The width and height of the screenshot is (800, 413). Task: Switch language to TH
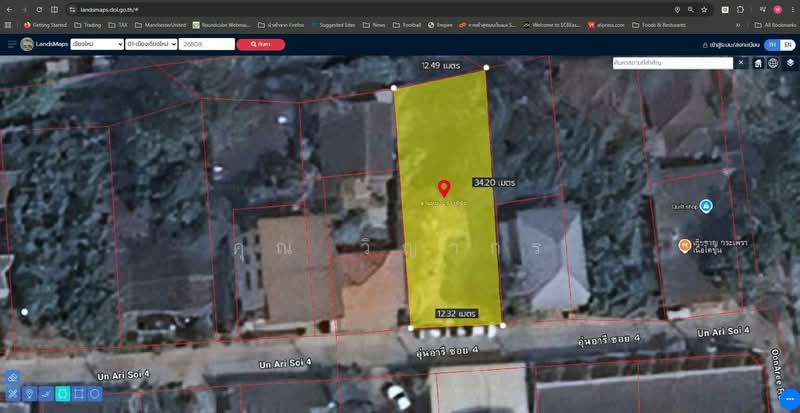[772, 45]
